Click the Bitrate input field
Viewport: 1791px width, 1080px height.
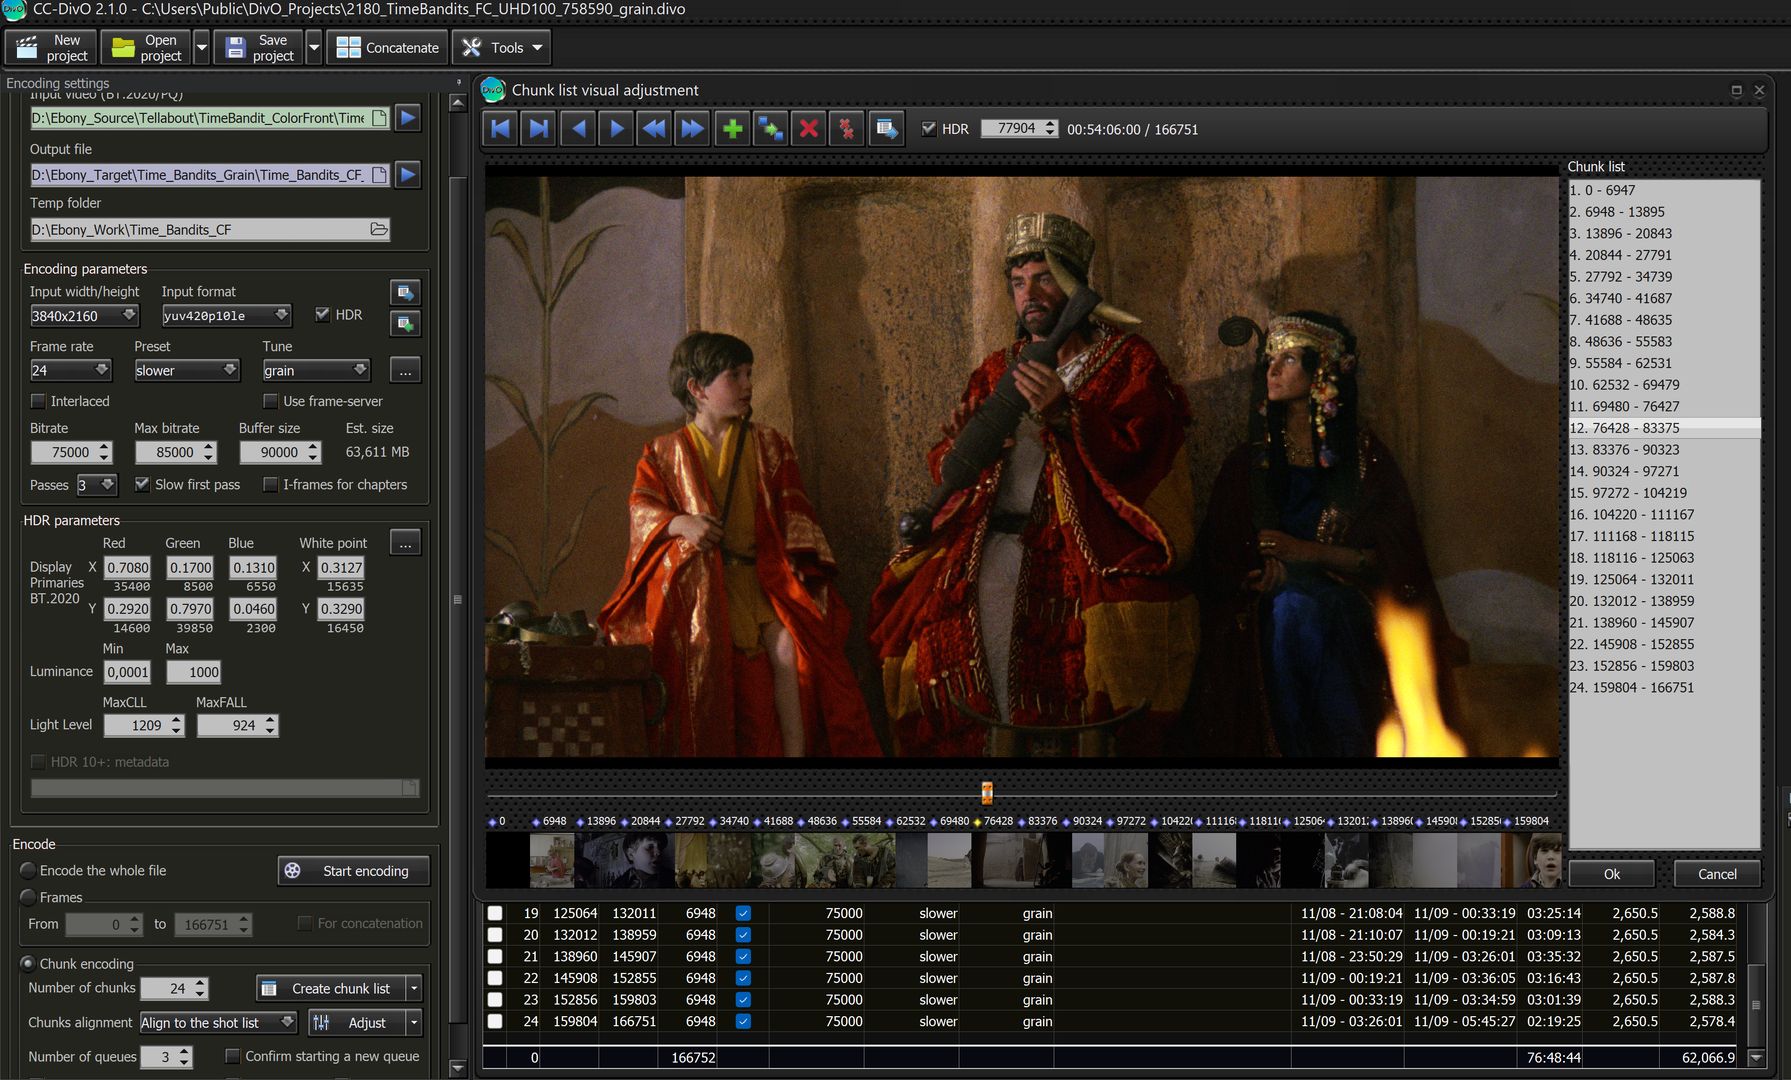tap(63, 452)
